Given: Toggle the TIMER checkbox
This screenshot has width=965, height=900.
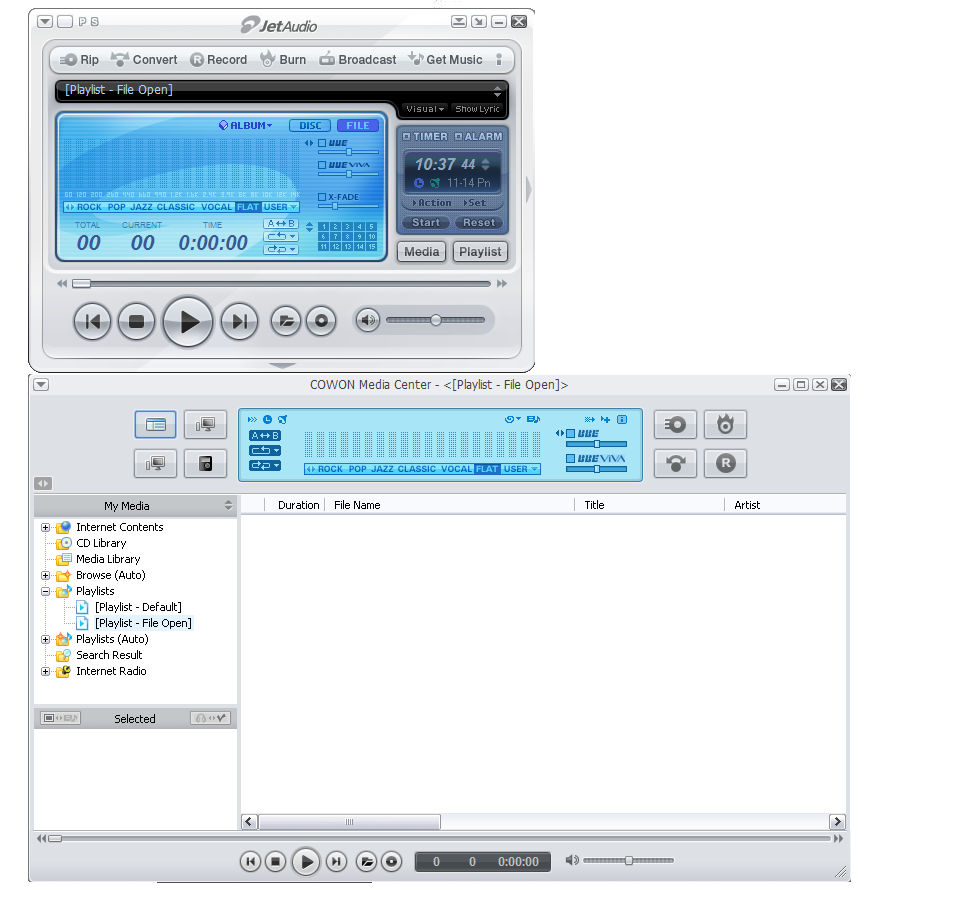Looking at the screenshot, I should click(406, 136).
